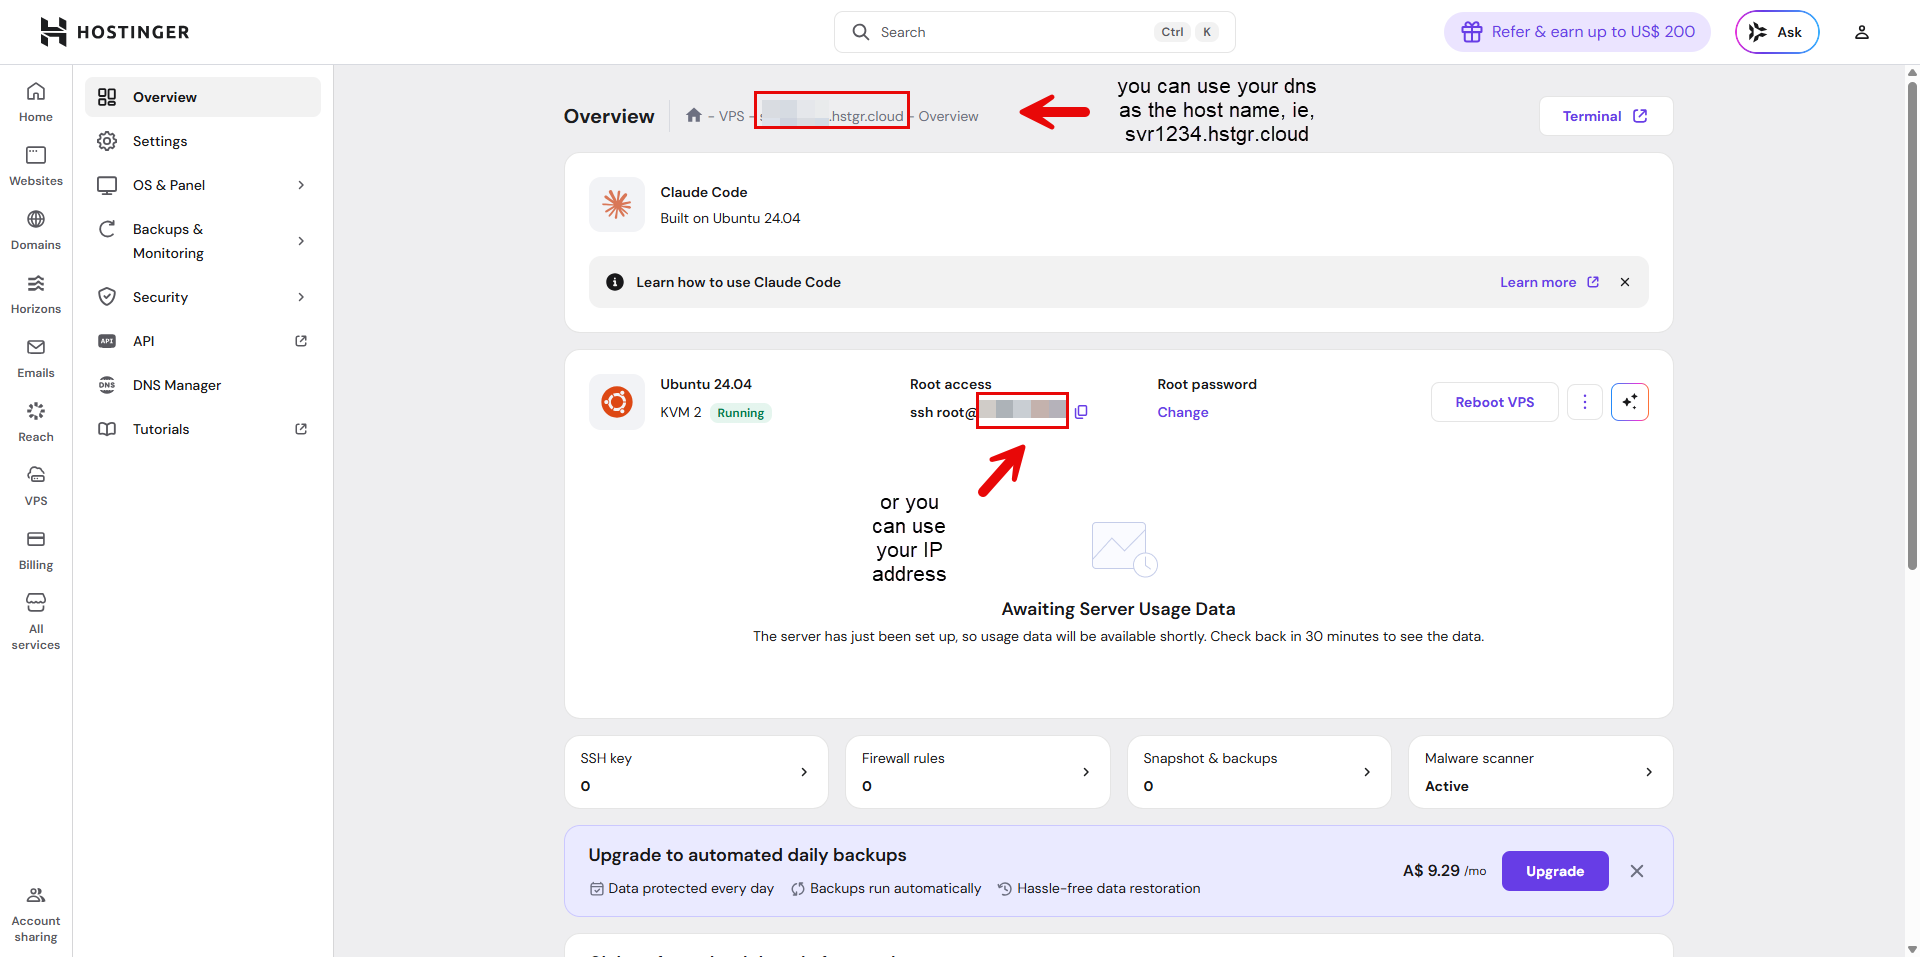Open Account sharing

[x=36, y=914]
